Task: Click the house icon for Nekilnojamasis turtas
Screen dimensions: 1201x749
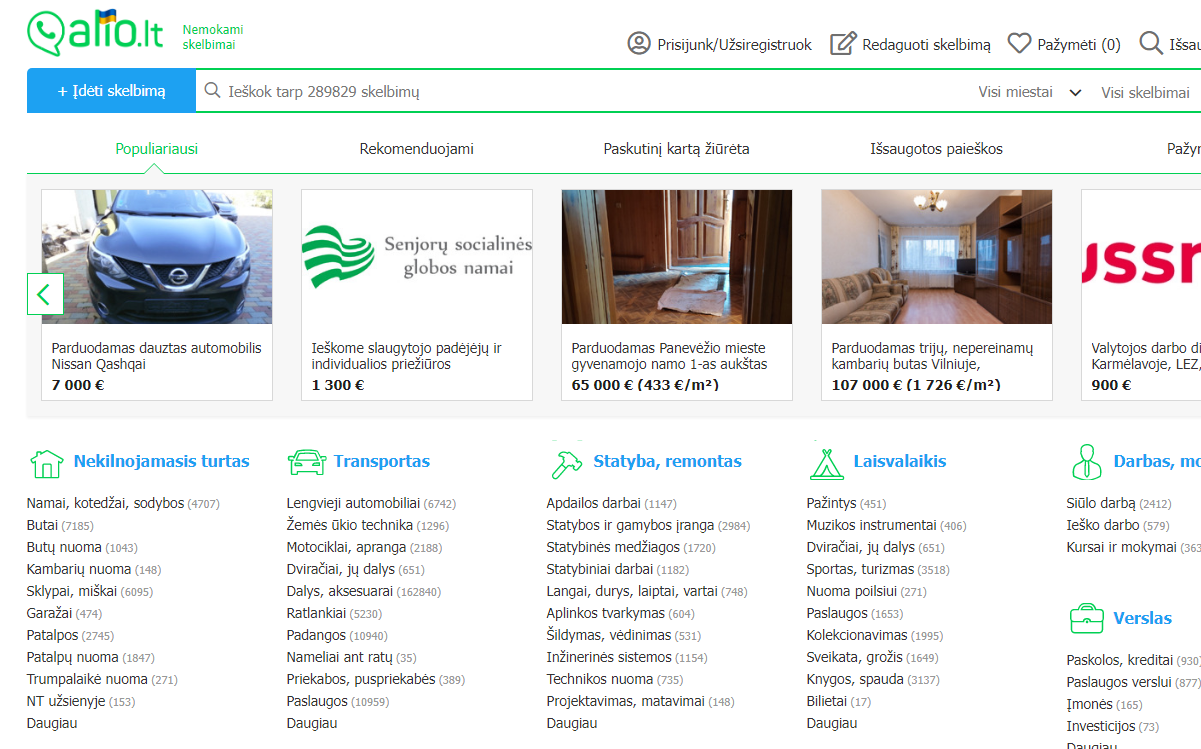Action: 46,463
